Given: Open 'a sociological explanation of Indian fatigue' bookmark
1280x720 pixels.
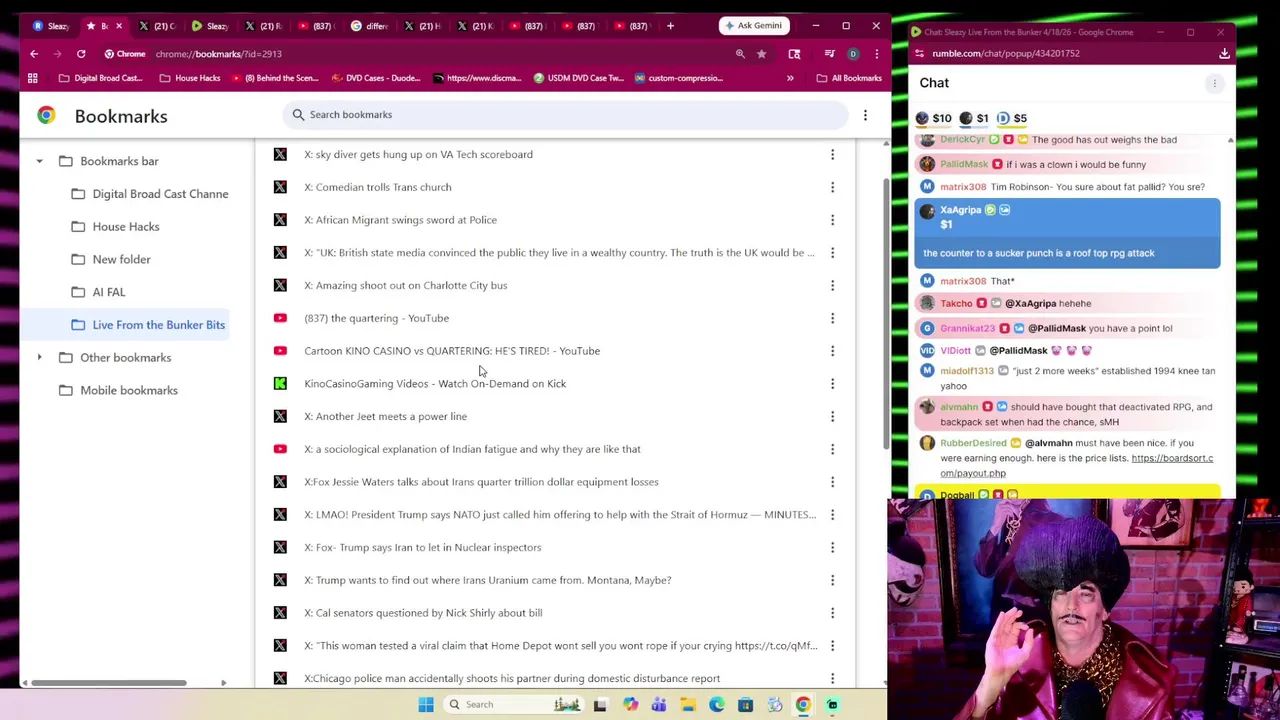Looking at the screenshot, I should click(472, 449).
